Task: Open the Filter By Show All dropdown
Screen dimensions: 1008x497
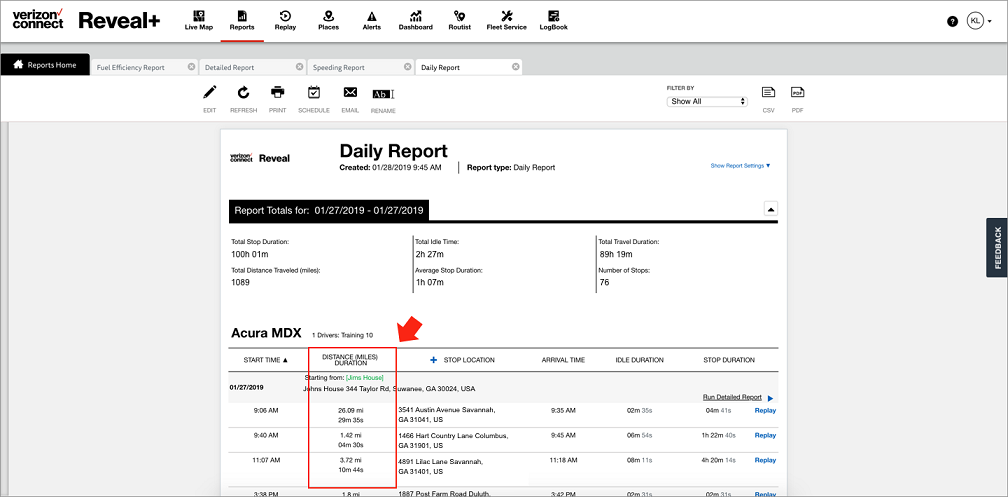Action: pyautogui.click(x=707, y=101)
